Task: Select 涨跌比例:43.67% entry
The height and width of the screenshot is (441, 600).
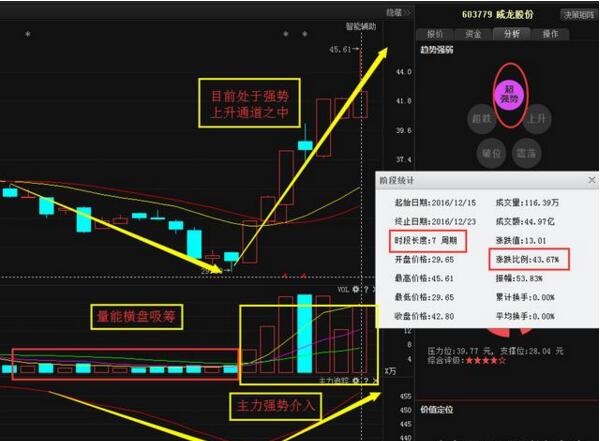Action: pyautogui.click(x=527, y=260)
